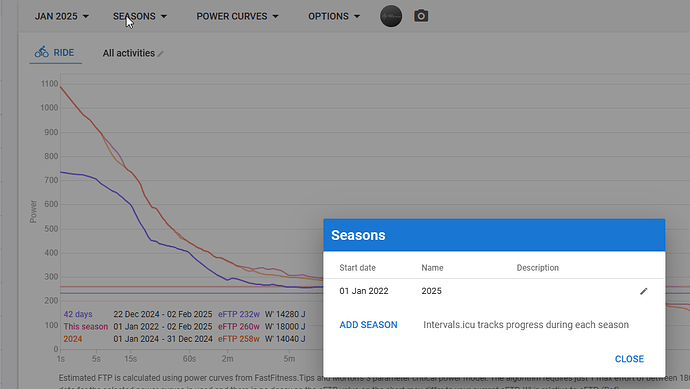Expand the OPTIONS menu
690x389 pixels.
[x=334, y=16]
